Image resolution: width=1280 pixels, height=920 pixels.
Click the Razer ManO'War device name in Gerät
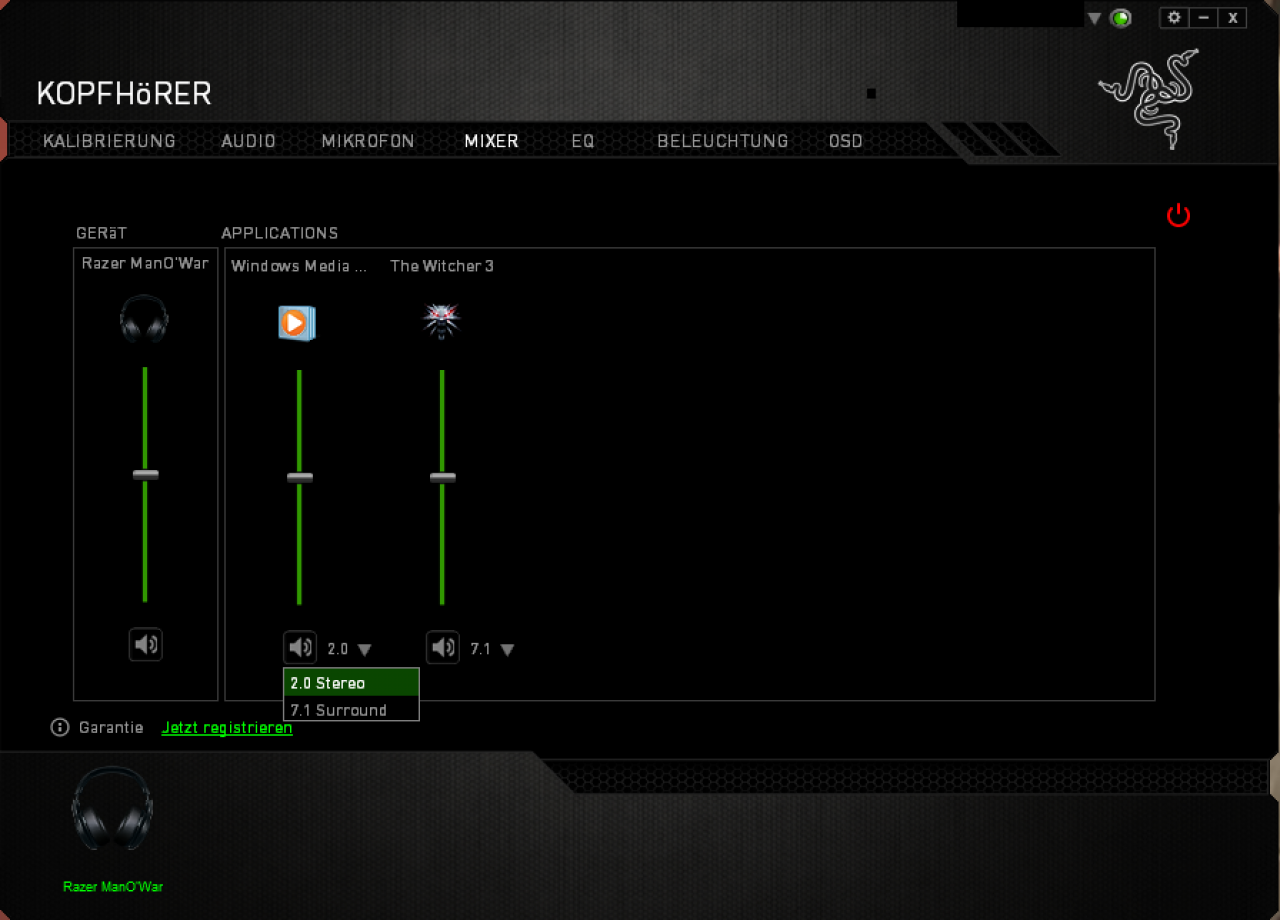146,263
